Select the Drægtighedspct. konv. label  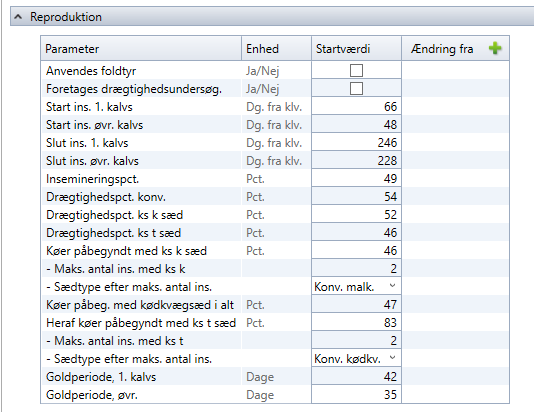(x=106, y=197)
